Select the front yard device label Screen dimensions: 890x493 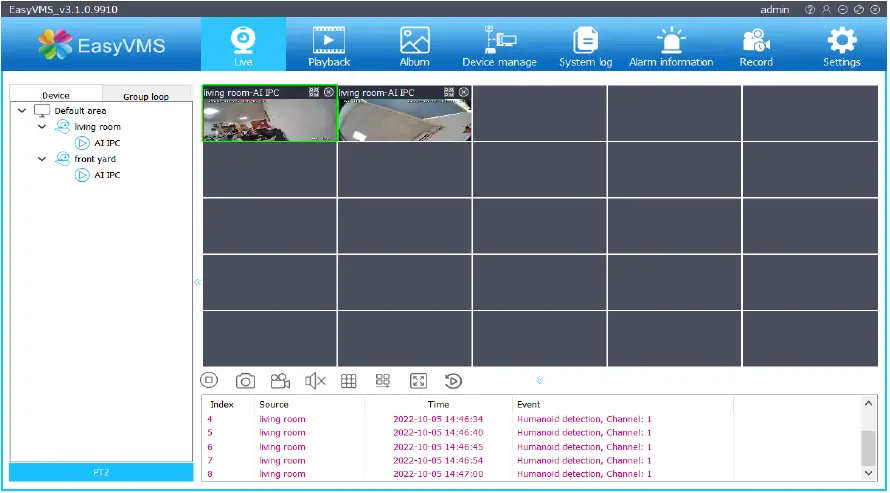point(95,159)
